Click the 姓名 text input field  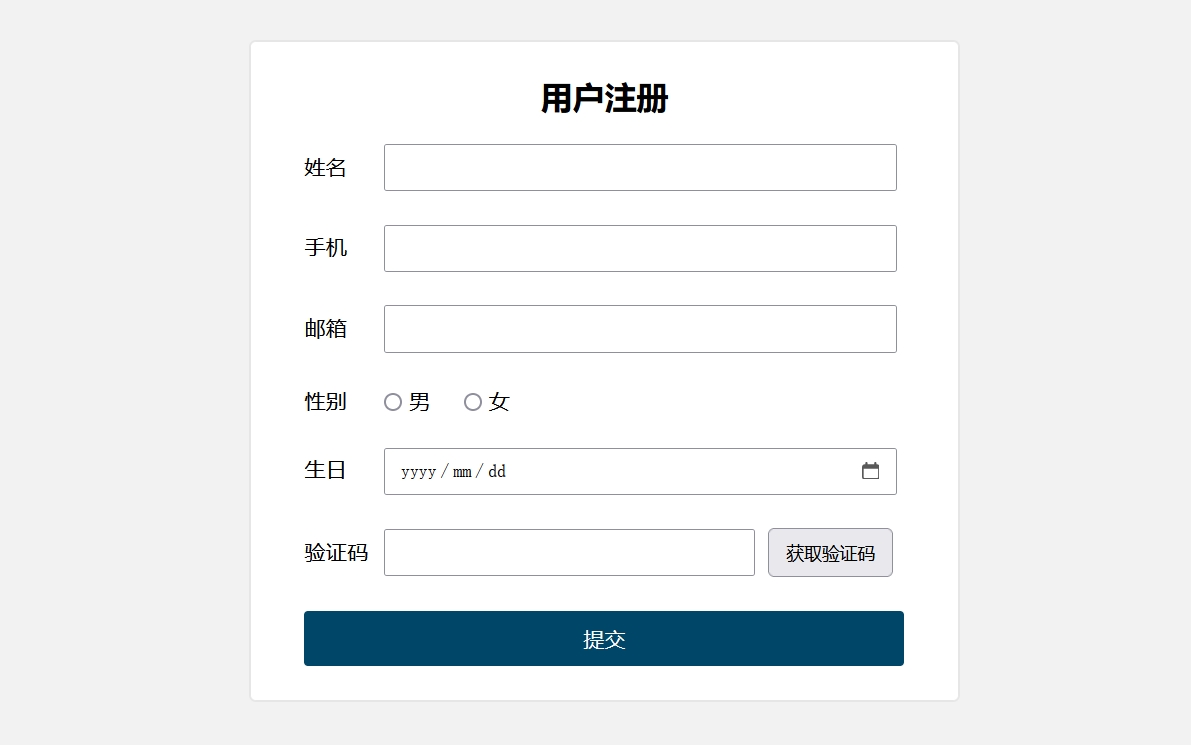coord(640,168)
